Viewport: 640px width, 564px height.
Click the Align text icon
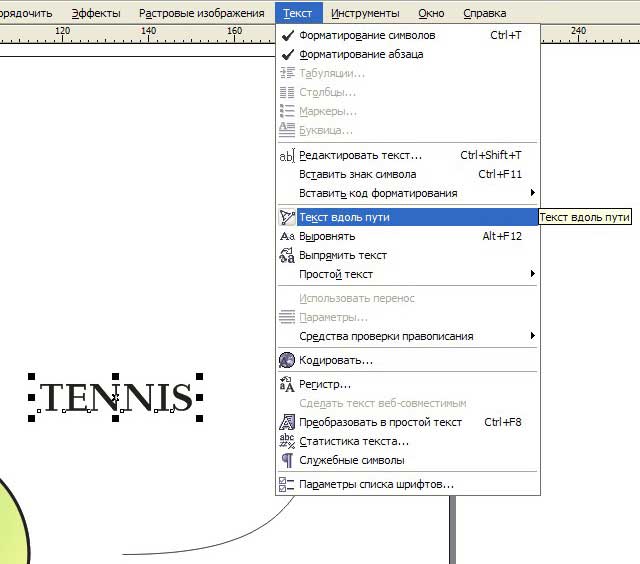[x=287, y=236]
